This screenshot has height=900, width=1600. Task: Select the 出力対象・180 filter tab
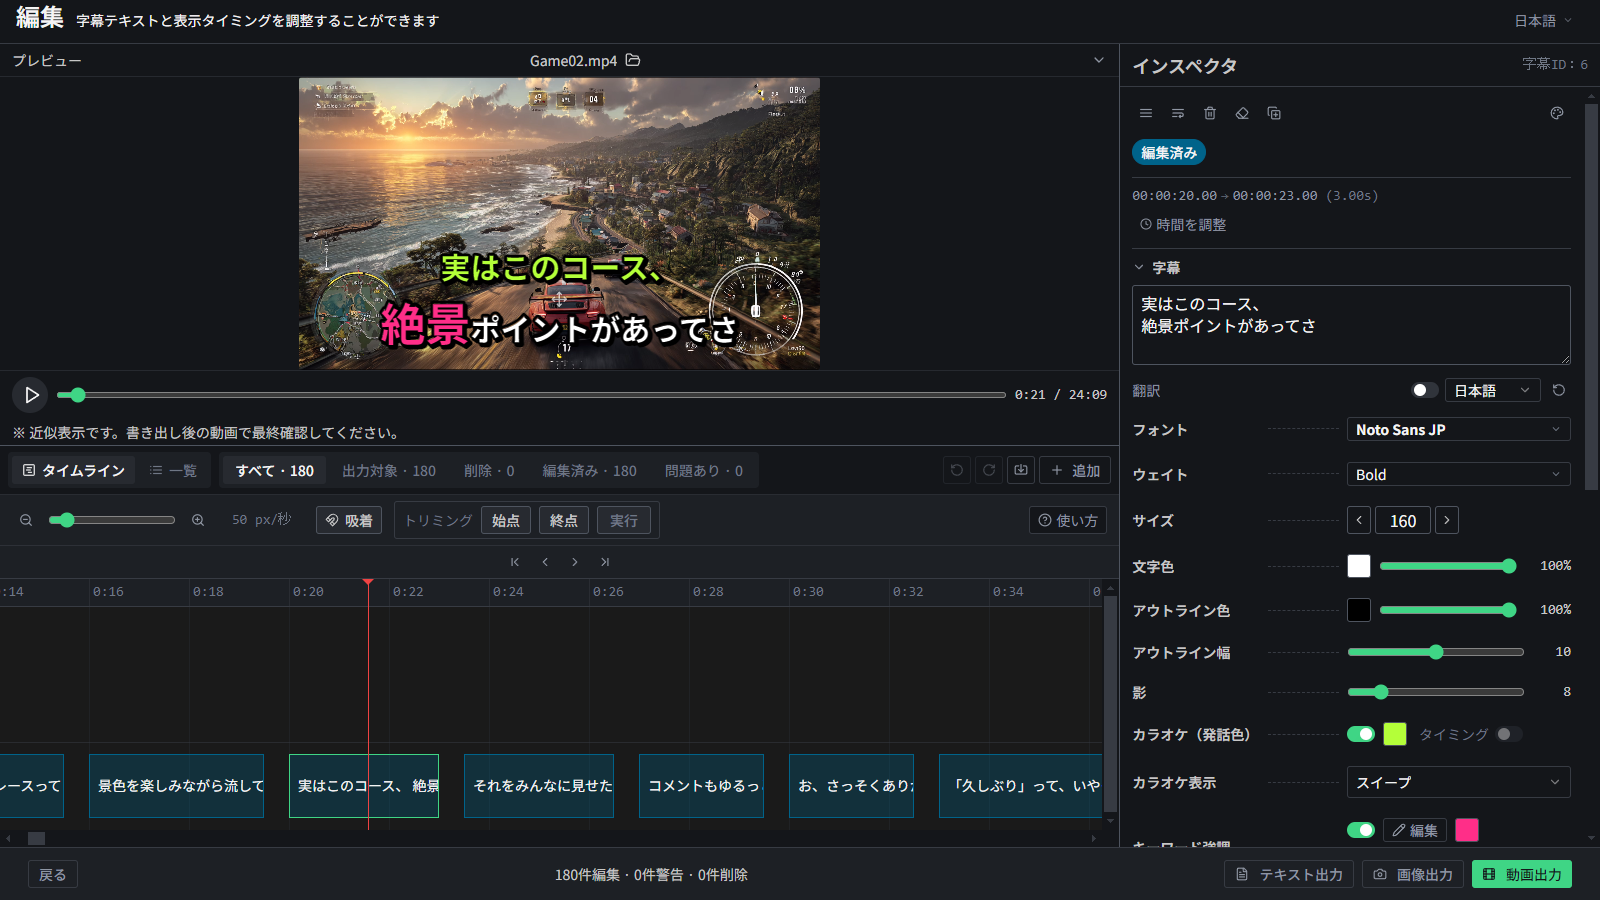click(x=389, y=470)
